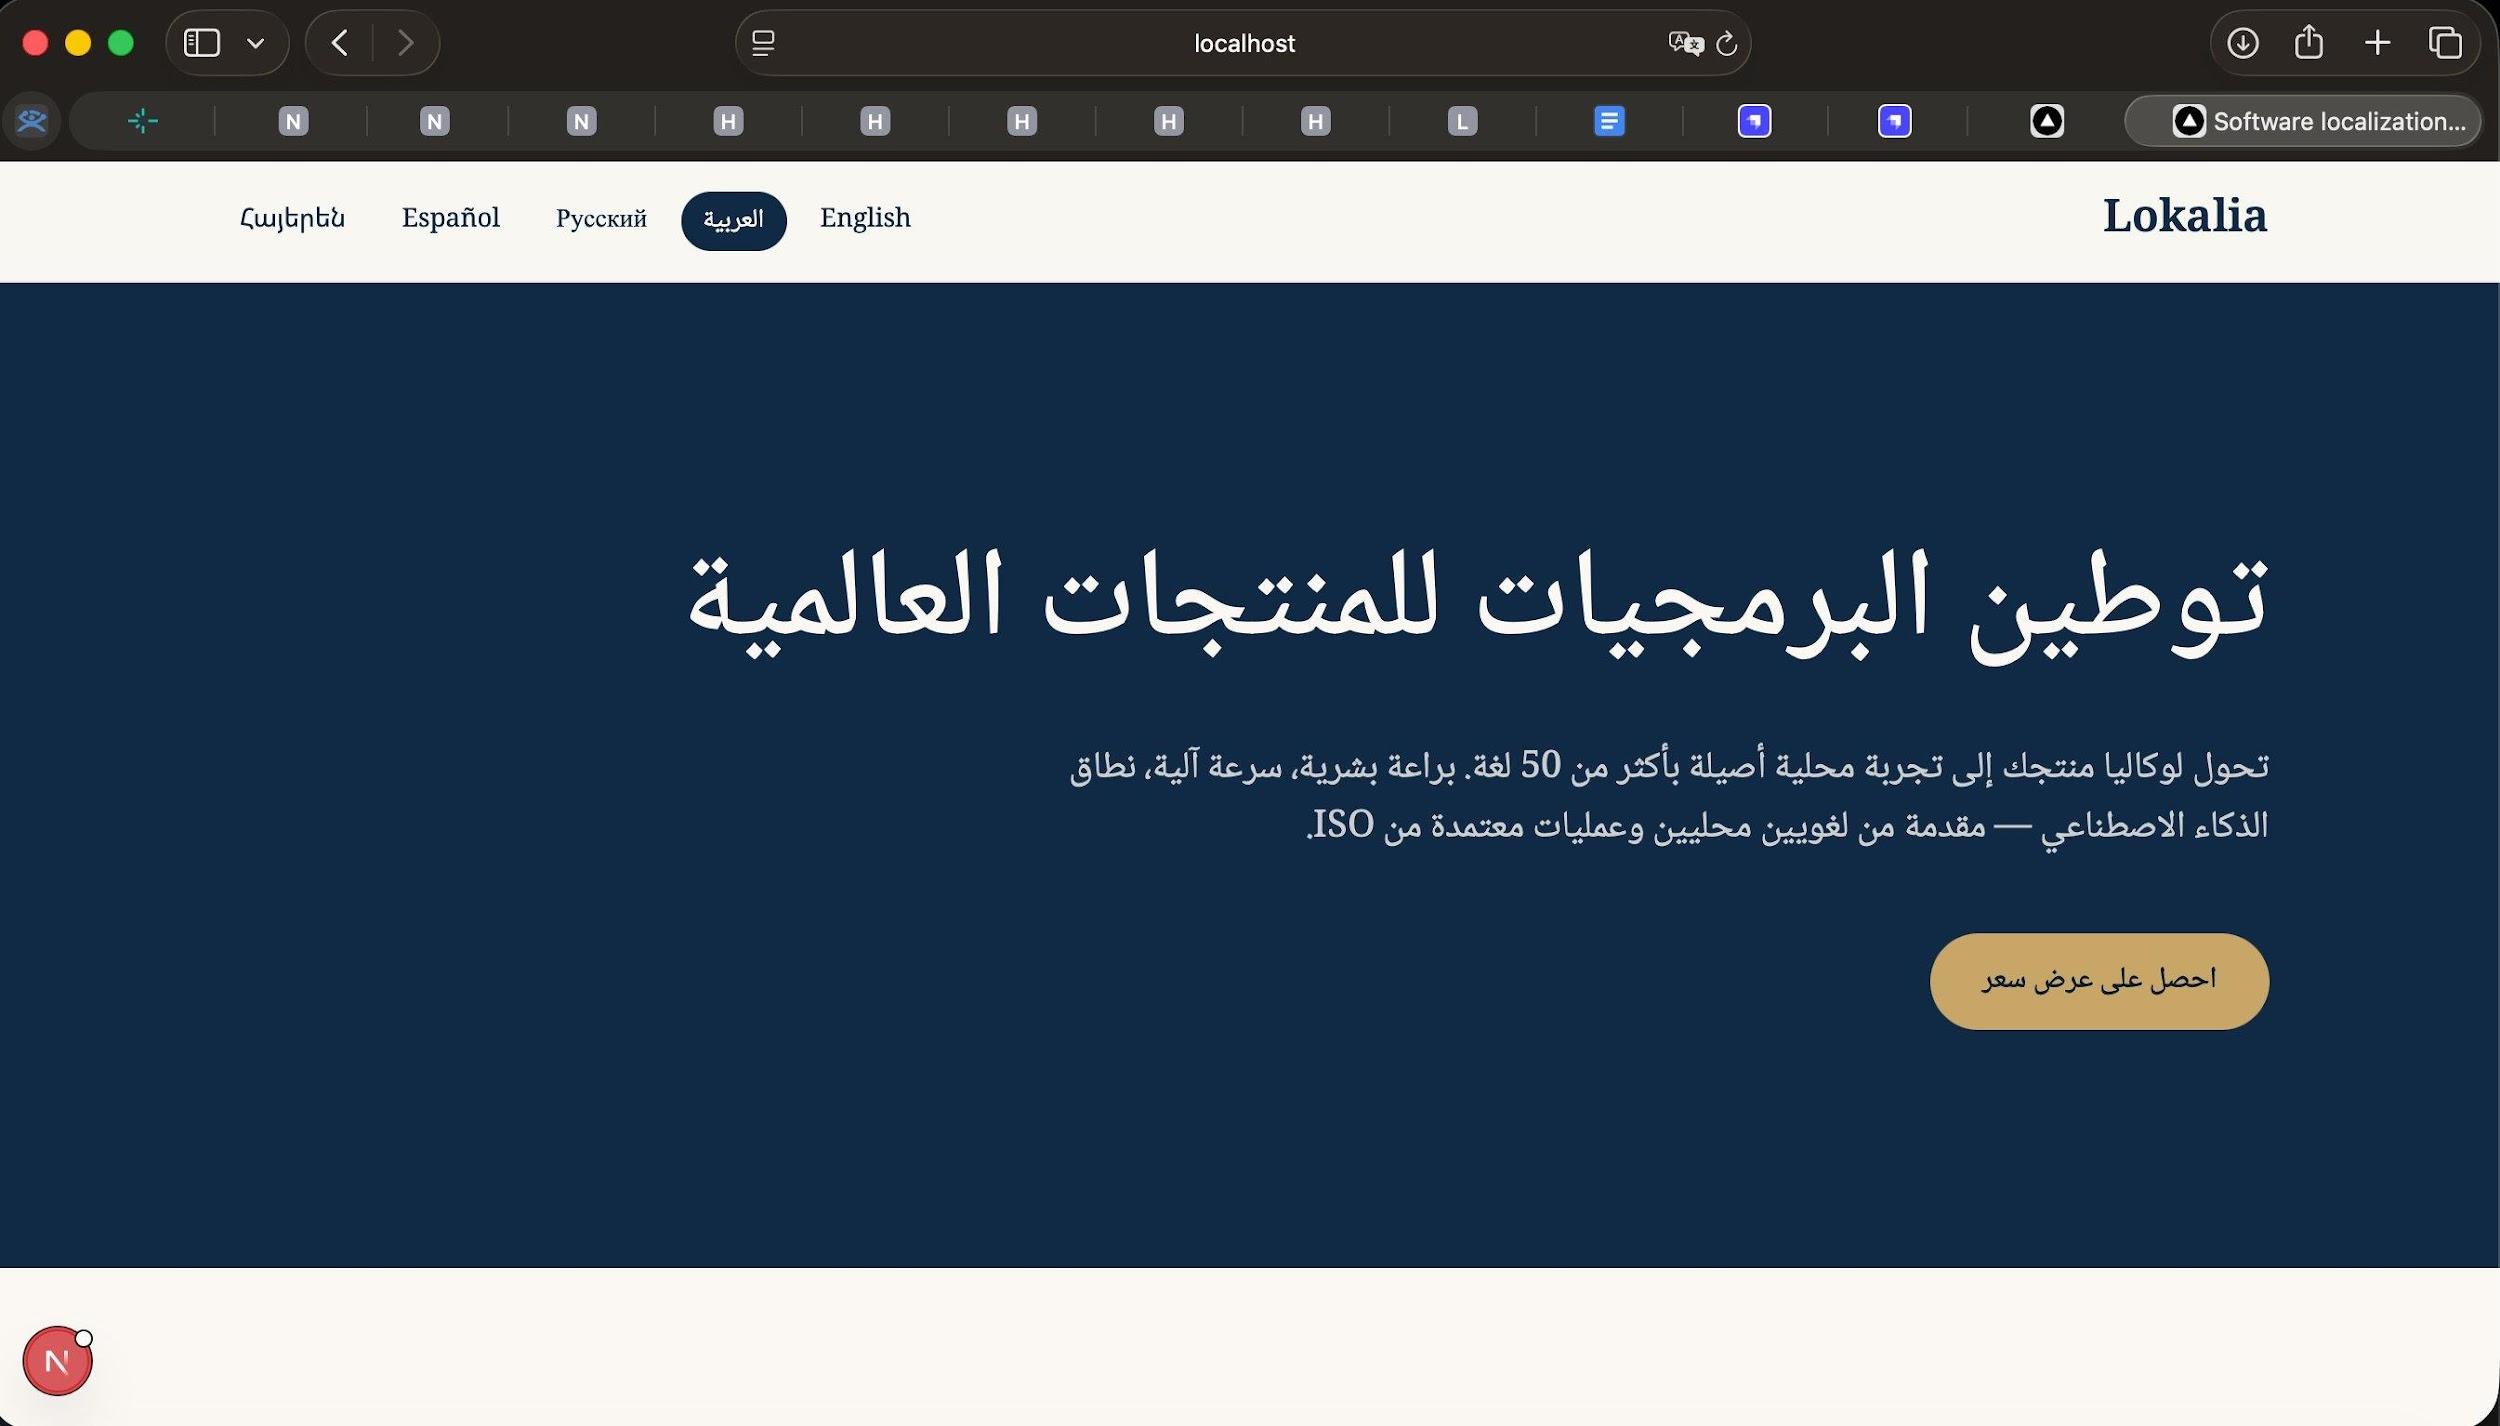Open the Next.js dev tools N badge
The width and height of the screenshot is (2500, 1426).
pos(58,1360)
